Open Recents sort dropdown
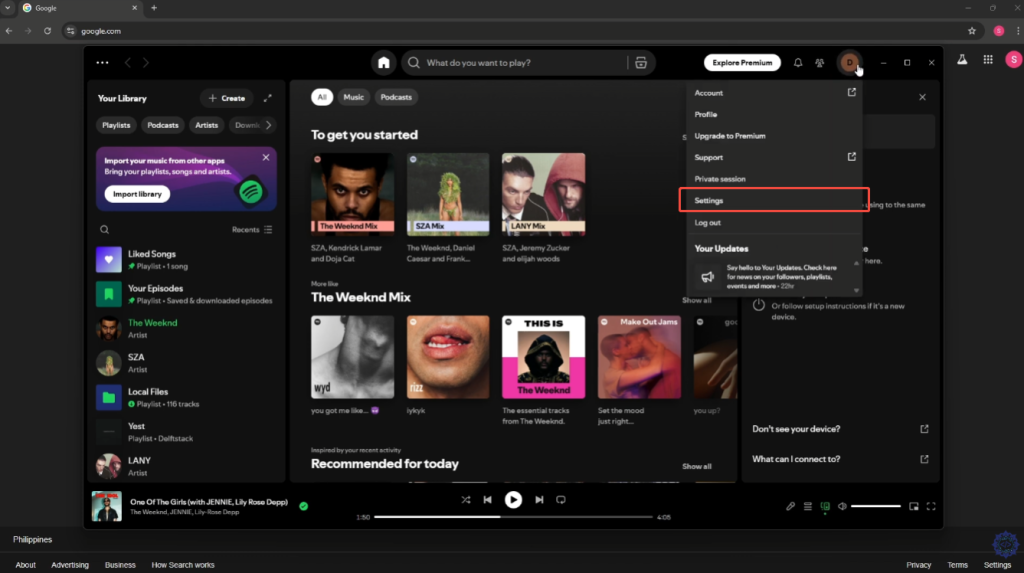1024x573 pixels. [x=252, y=229]
